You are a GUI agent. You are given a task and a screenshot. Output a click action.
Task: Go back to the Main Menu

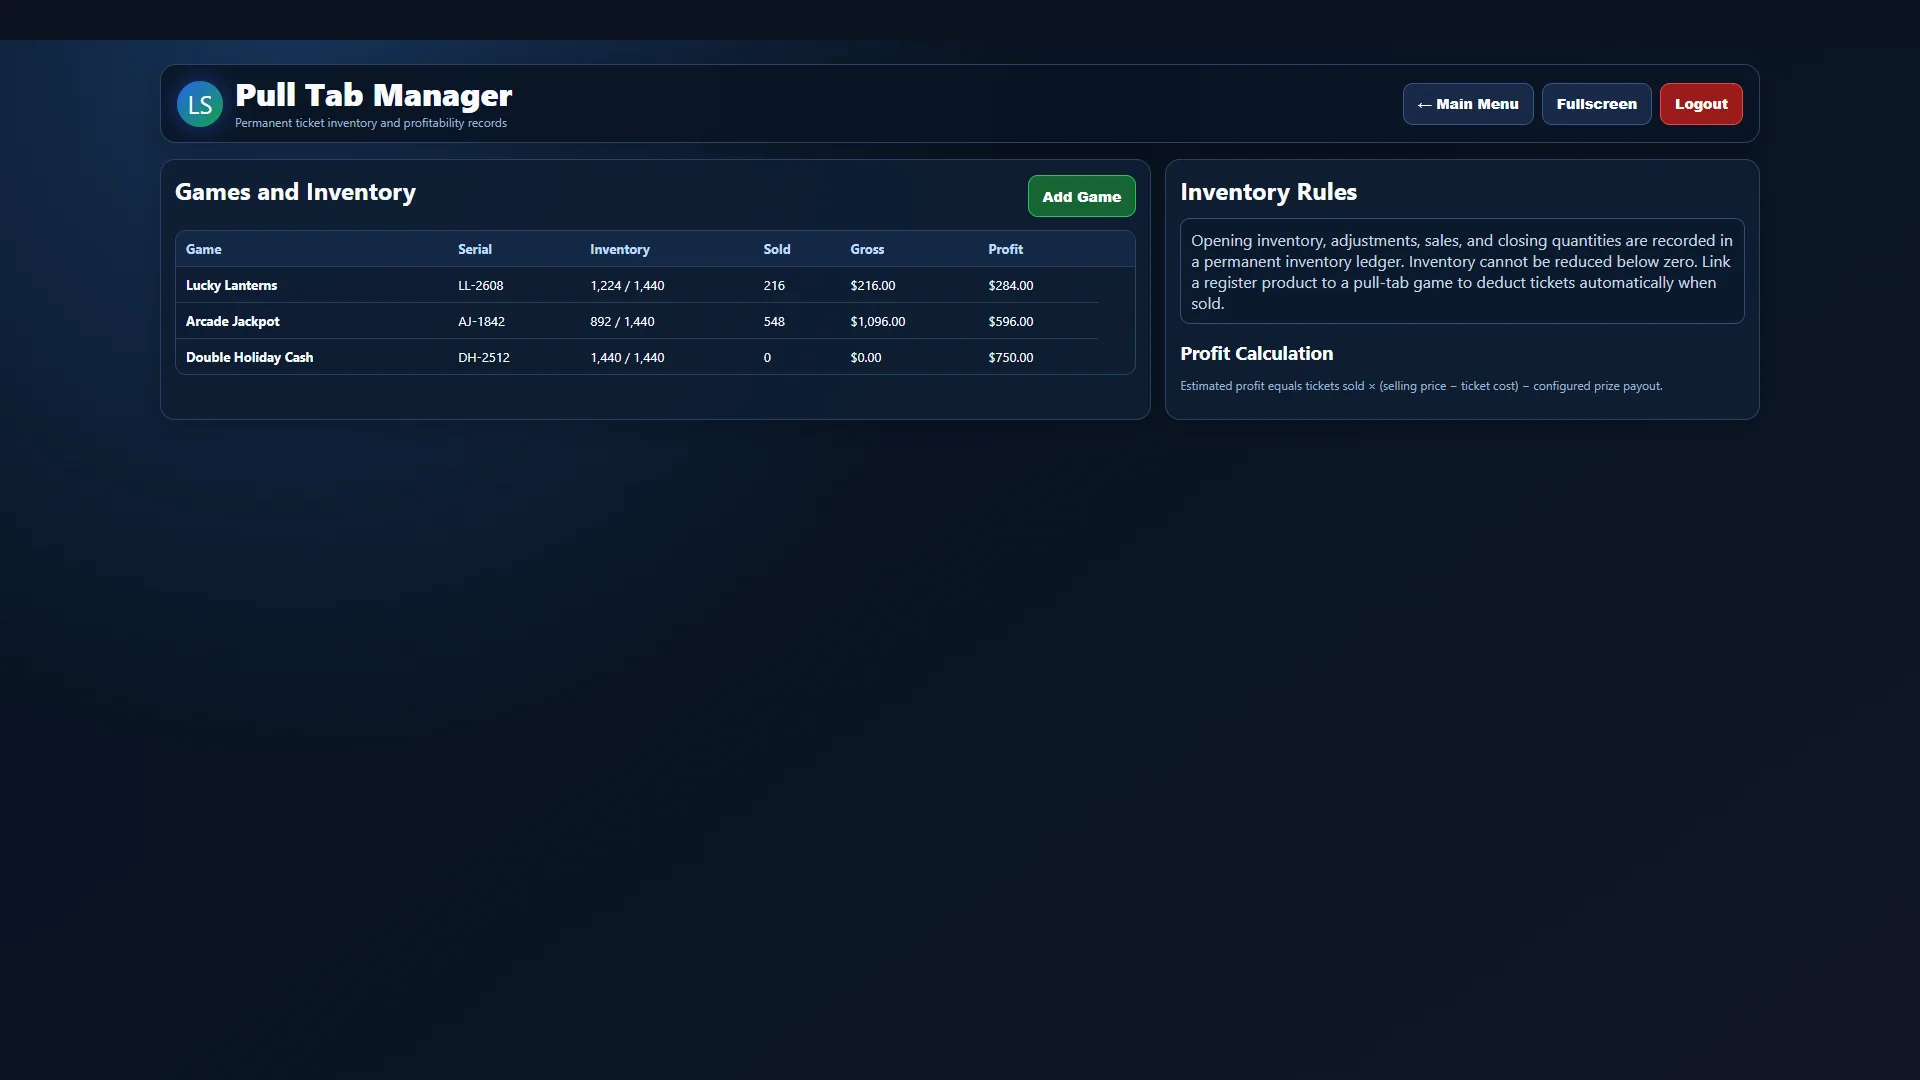[1468, 104]
